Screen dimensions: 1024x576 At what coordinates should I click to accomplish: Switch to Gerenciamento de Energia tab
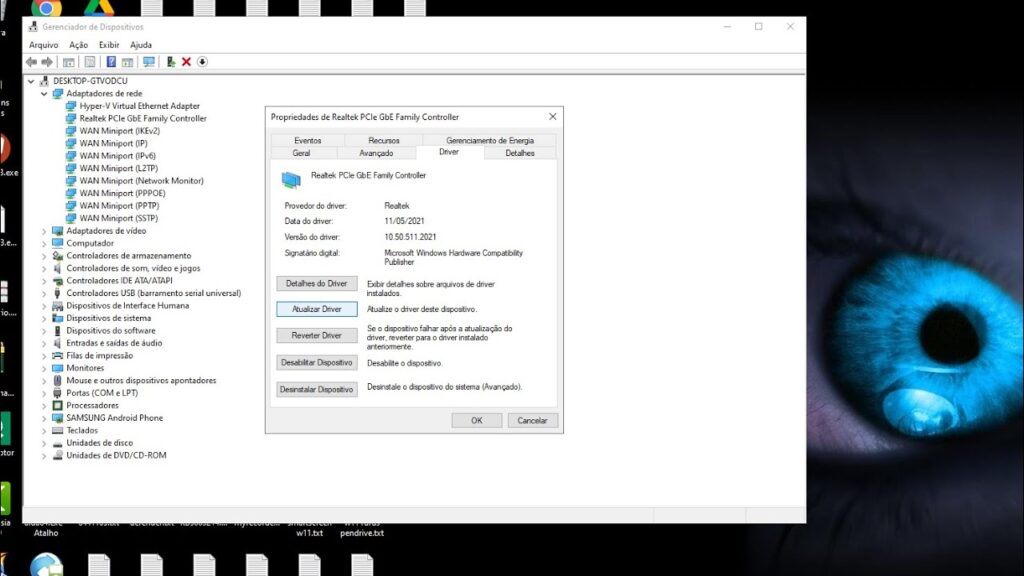(490, 140)
